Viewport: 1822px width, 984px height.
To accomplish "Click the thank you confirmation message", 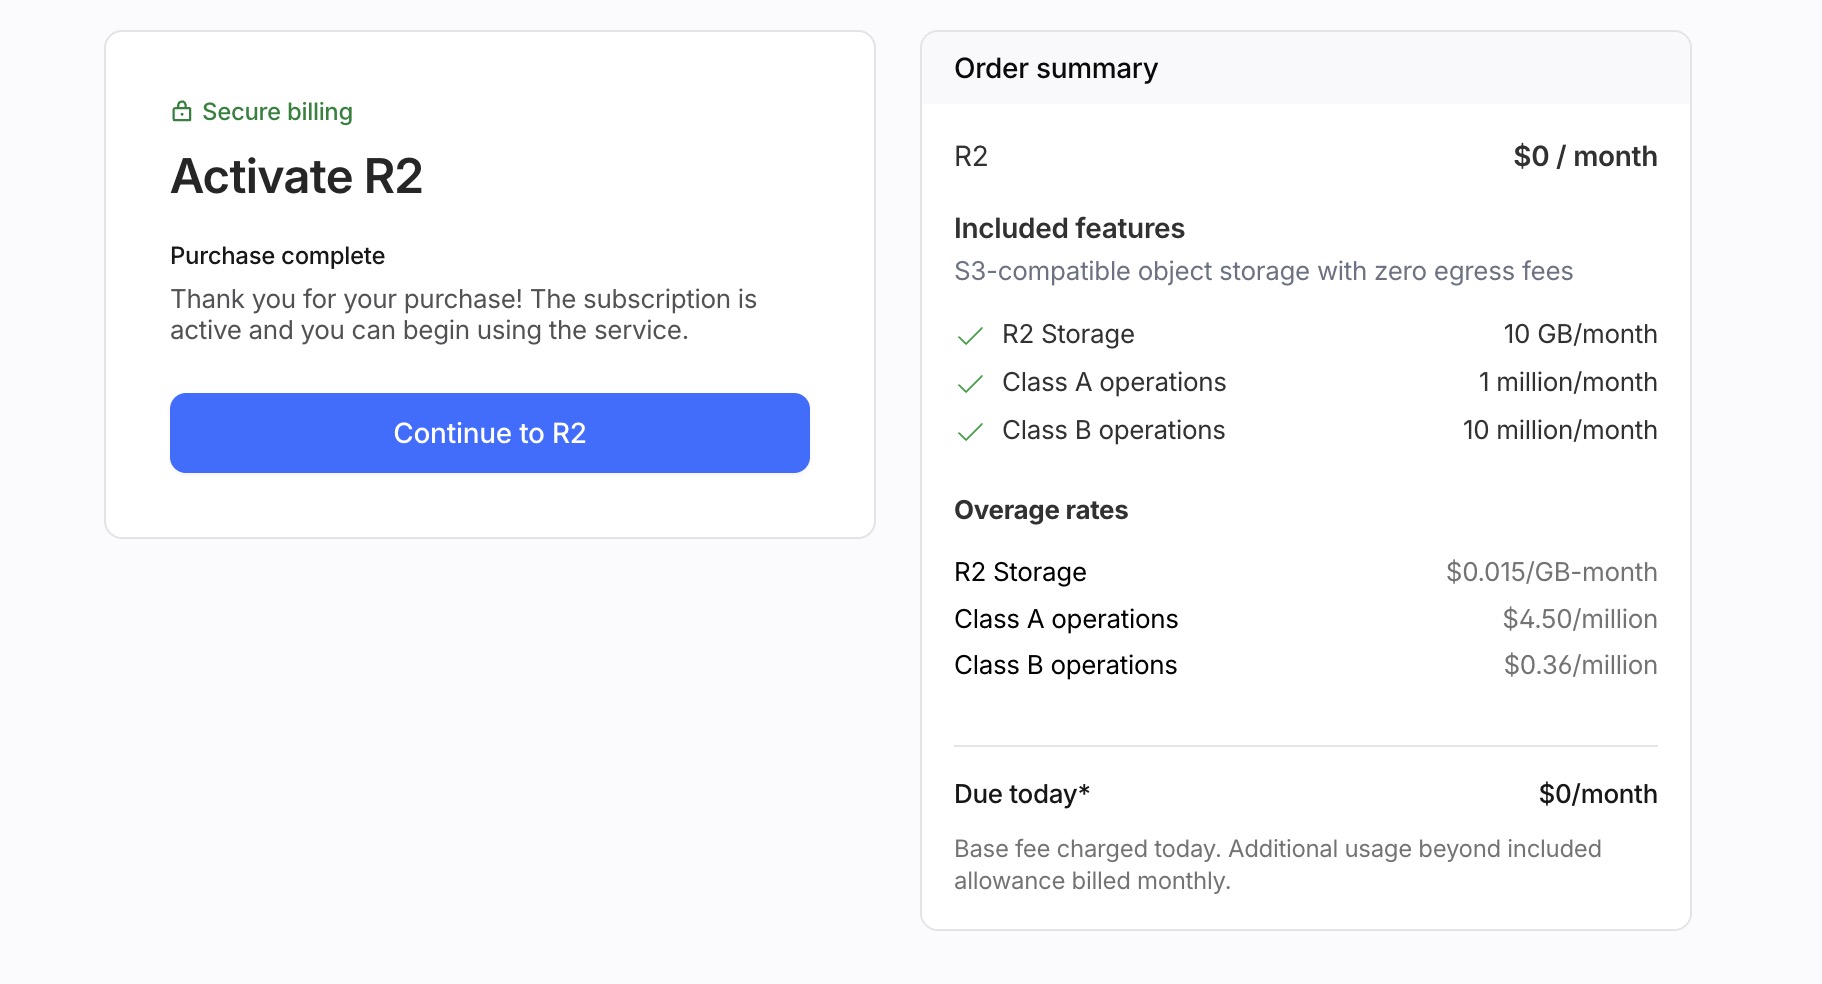I will click(464, 314).
